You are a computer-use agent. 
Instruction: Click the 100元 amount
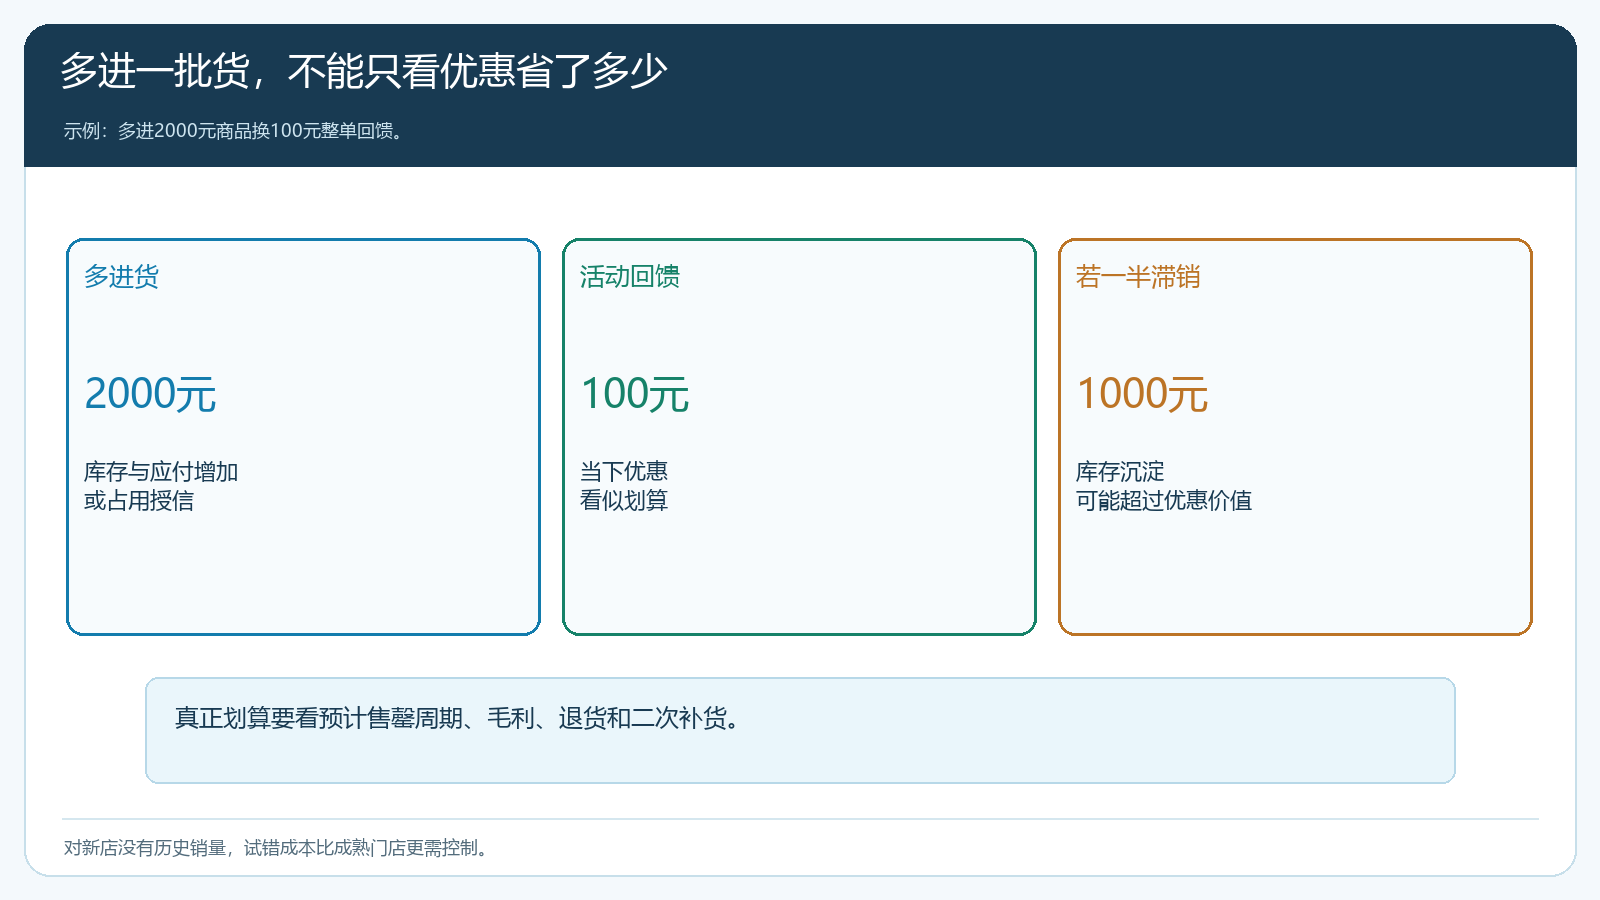(x=635, y=393)
